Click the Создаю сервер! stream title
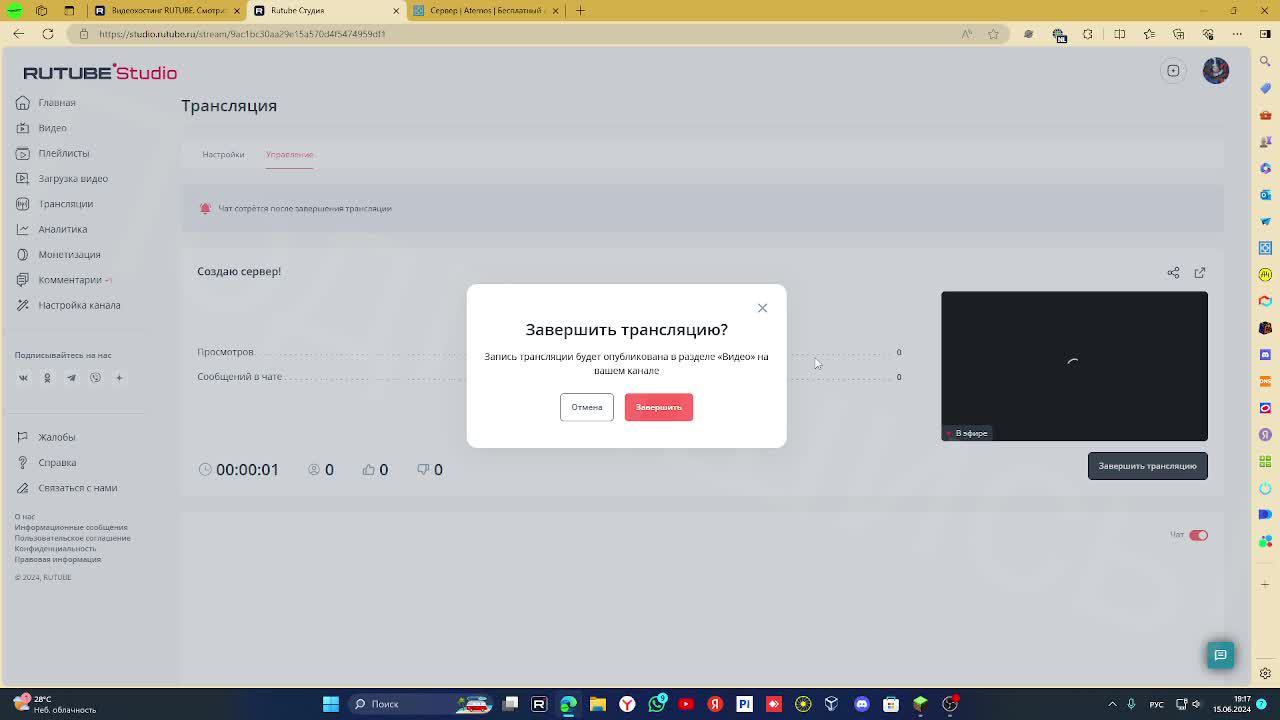1280x720 pixels. pyautogui.click(x=239, y=272)
